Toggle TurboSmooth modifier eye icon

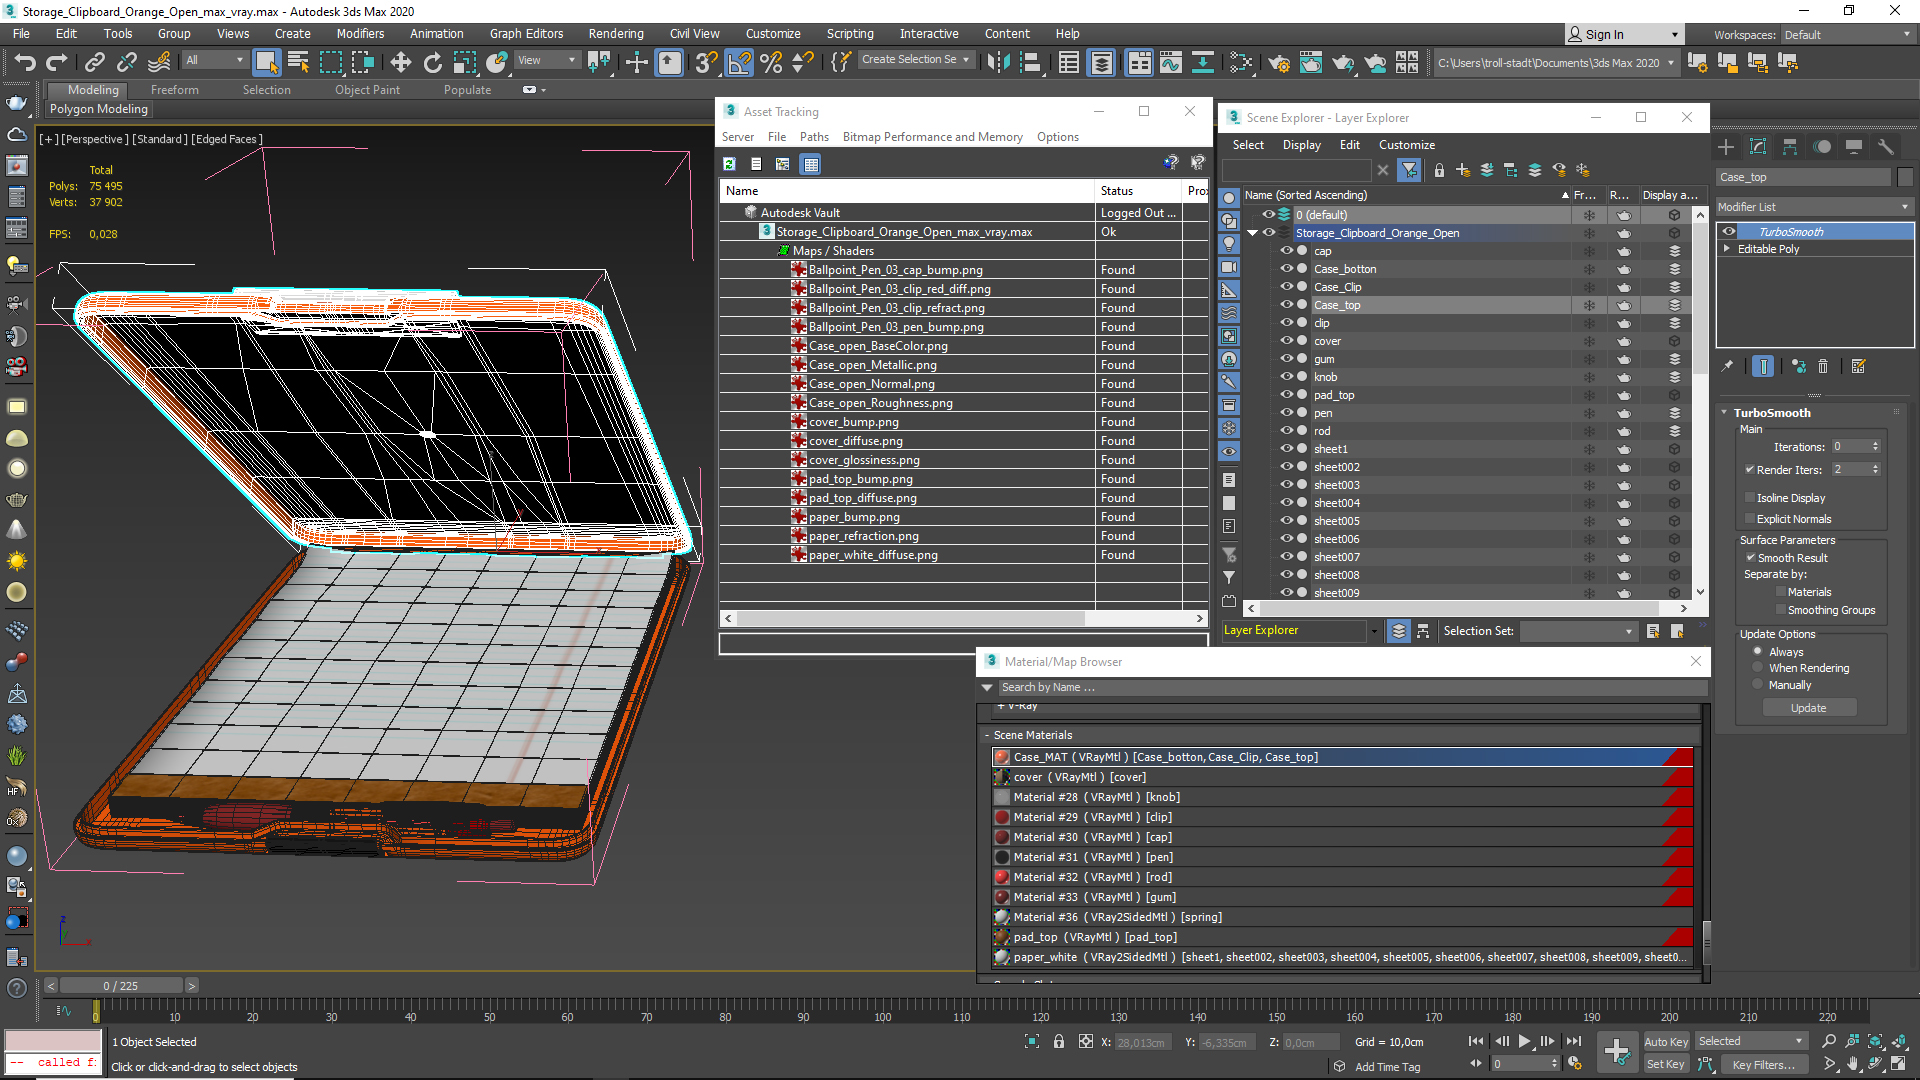tap(1729, 231)
